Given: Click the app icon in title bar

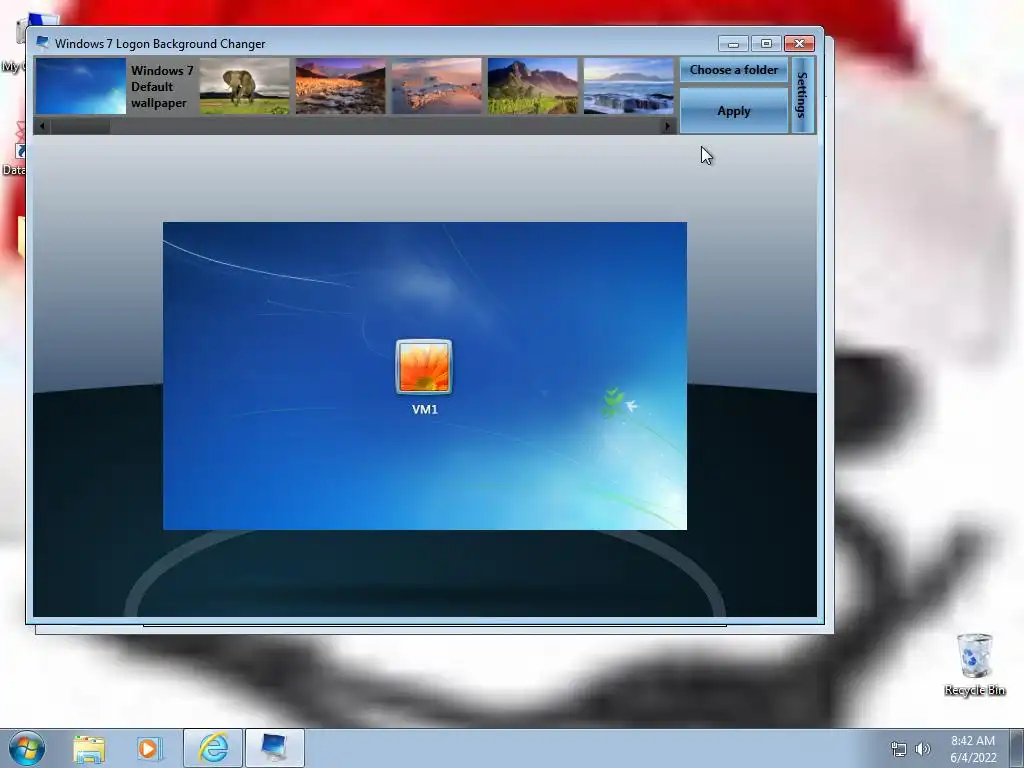Looking at the screenshot, I should (x=42, y=43).
